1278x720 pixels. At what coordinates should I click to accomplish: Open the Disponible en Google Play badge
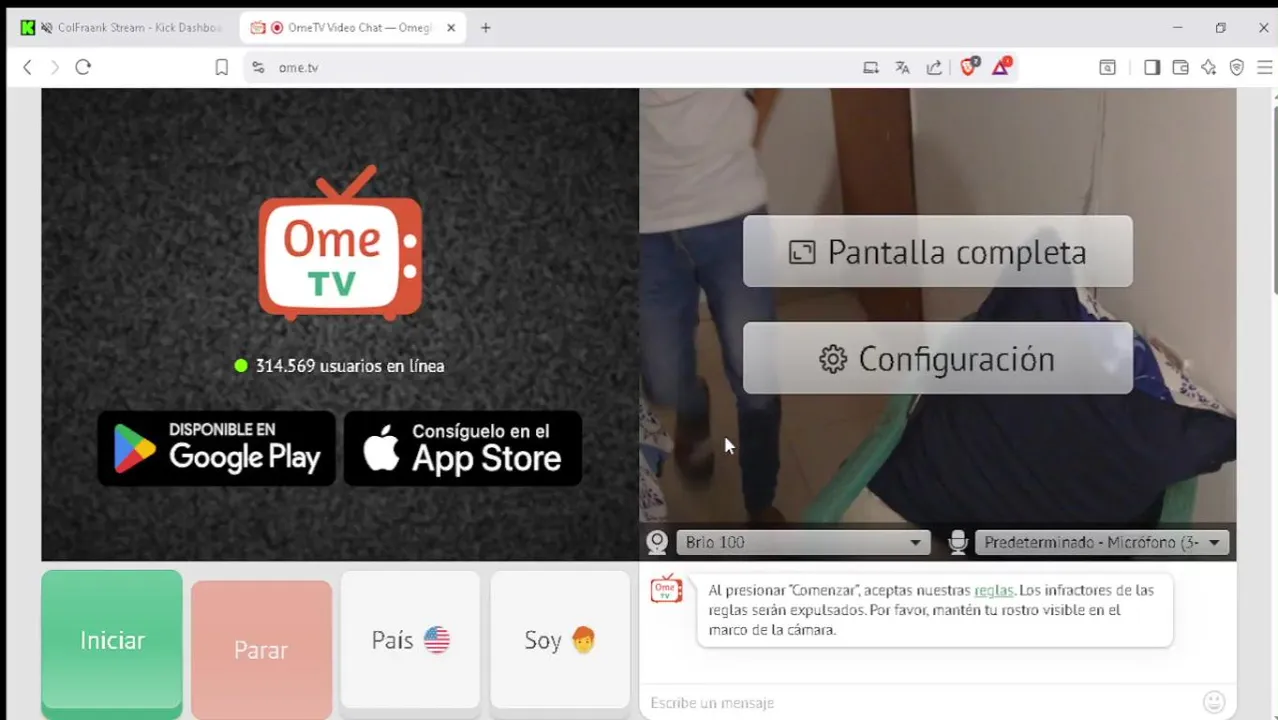(217, 448)
